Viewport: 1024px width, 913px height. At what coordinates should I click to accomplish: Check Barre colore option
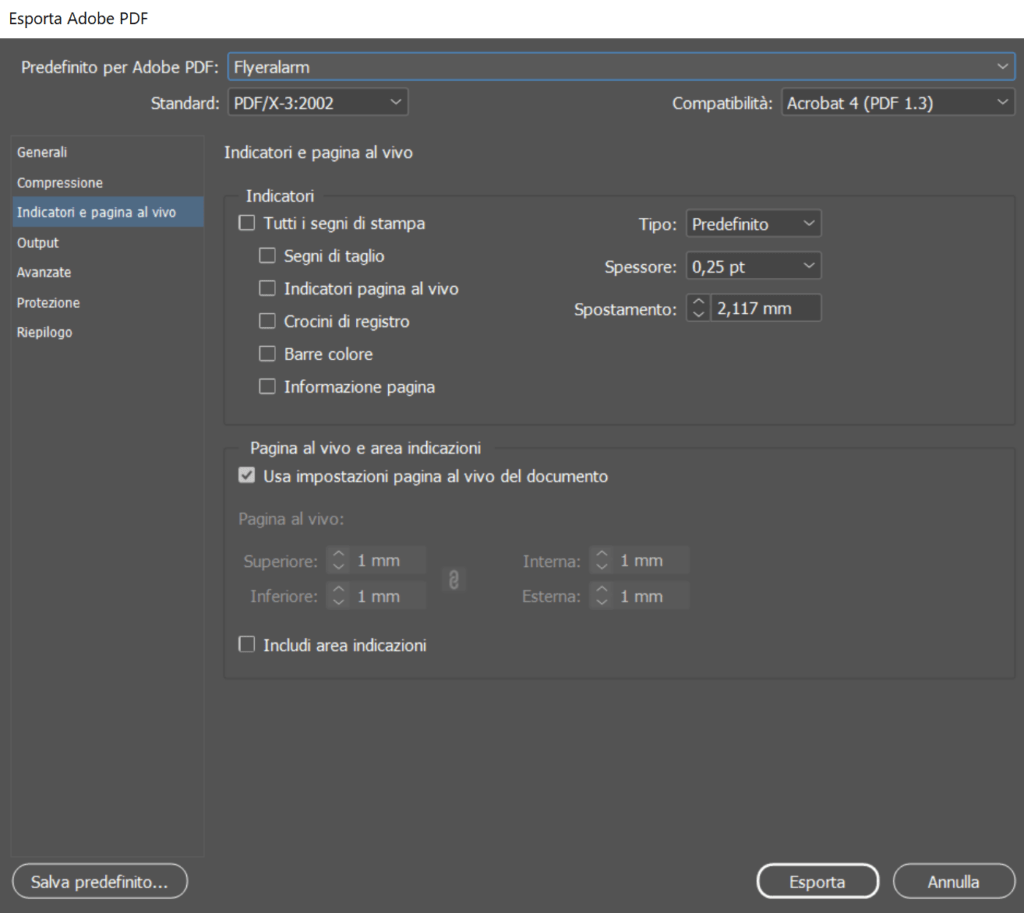tap(267, 354)
